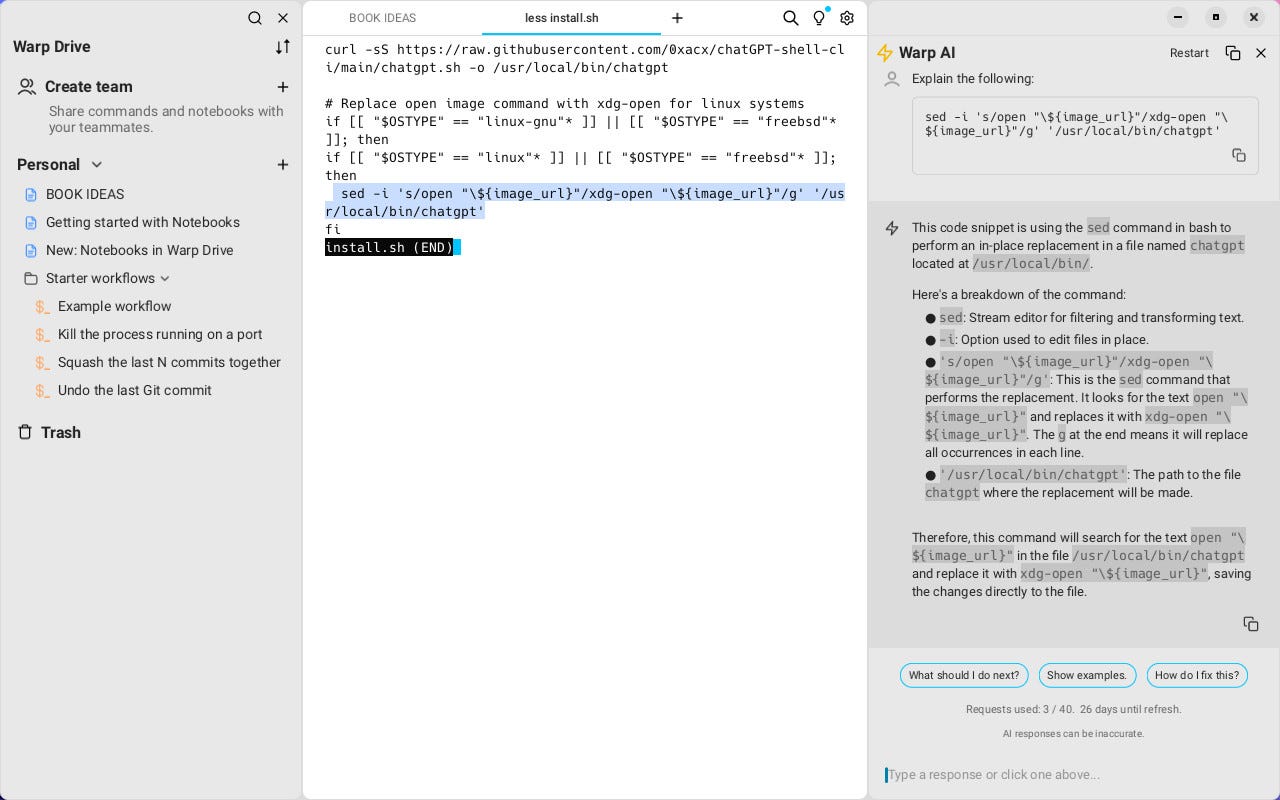
Task: Click 'What should I do next?' suggestion
Action: tap(964, 675)
